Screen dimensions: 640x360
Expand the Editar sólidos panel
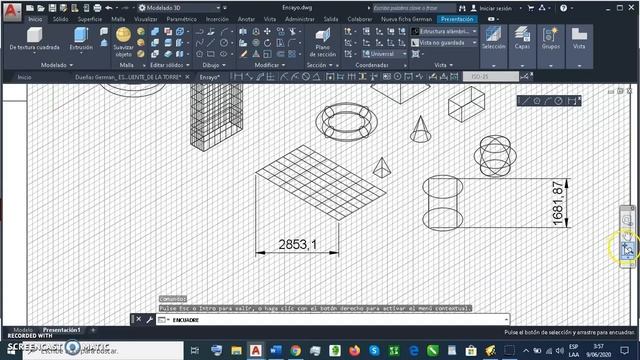(x=170, y=65)
